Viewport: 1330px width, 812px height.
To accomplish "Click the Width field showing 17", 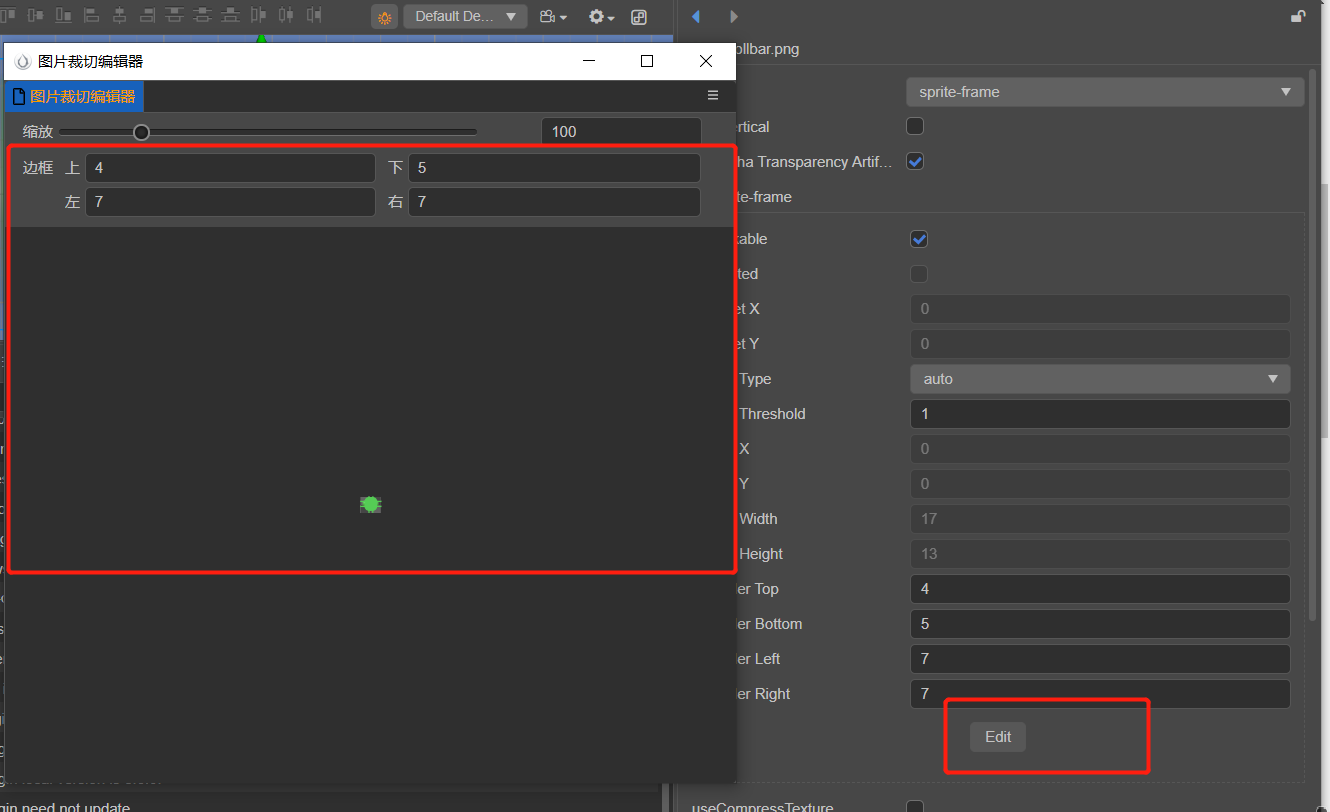I will pyautogui.click(x=1100, y=519).
